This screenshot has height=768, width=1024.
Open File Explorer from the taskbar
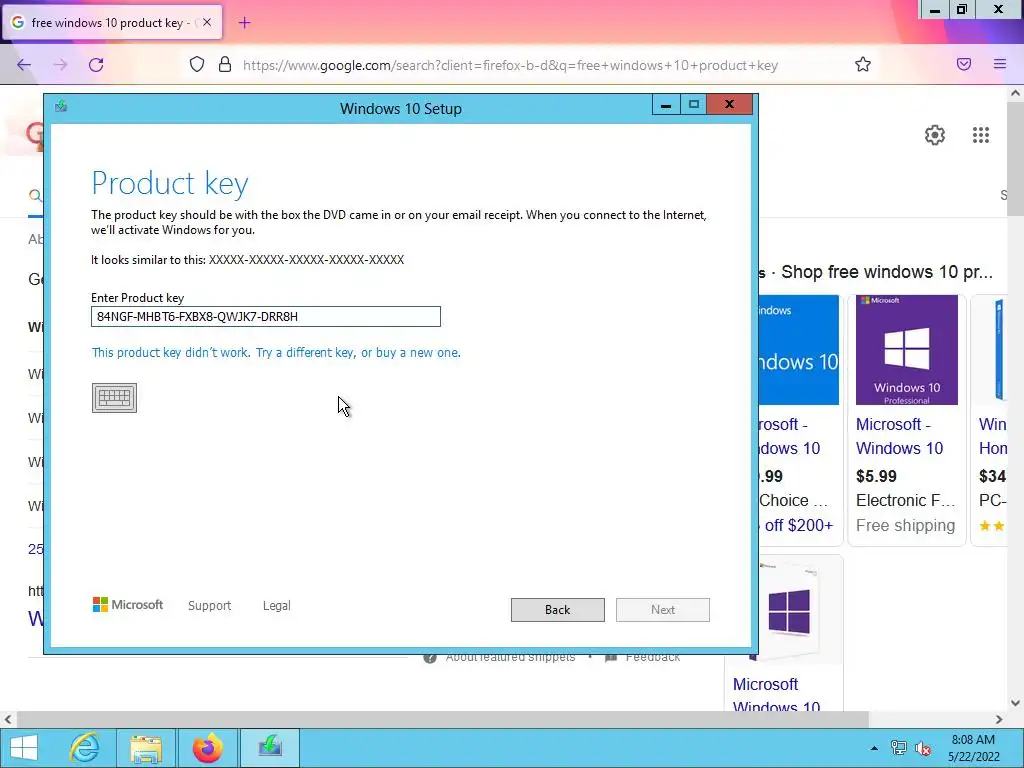tap(146, 748)
